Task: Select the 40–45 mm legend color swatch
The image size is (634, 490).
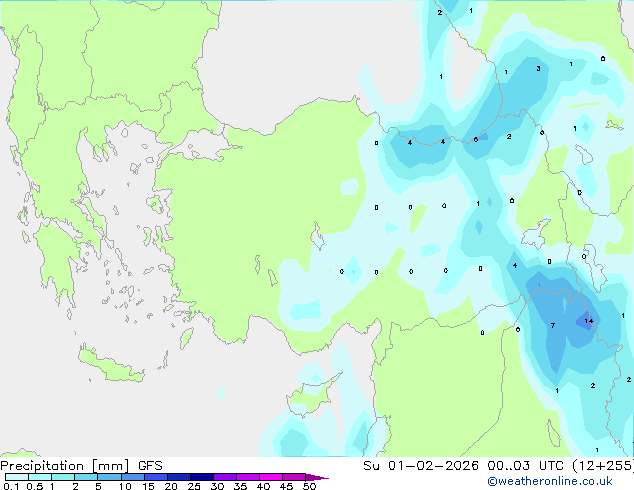Action: click(x=271, y=477)
